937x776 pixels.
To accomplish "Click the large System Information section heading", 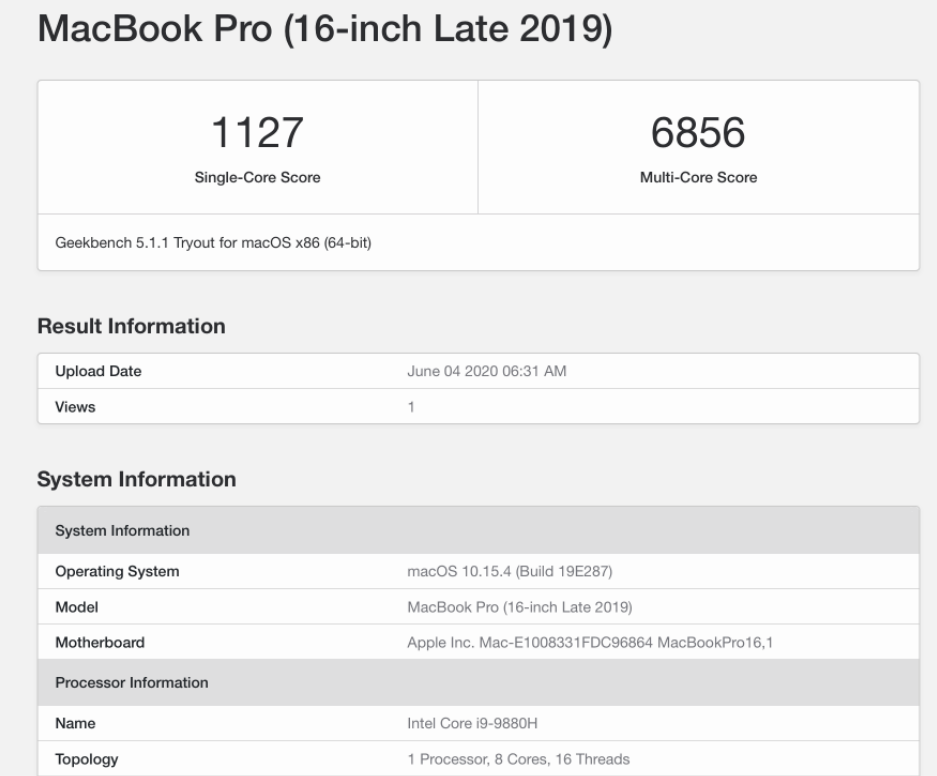I will pos(137,479).
